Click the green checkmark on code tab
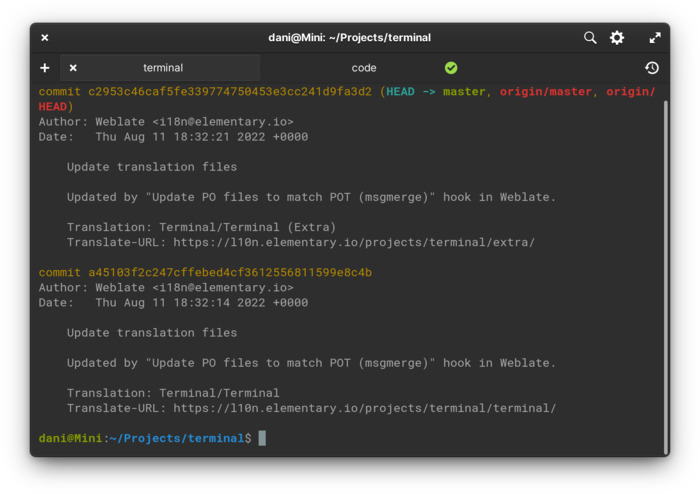The image size is (700, 494). tap(451, 68)
